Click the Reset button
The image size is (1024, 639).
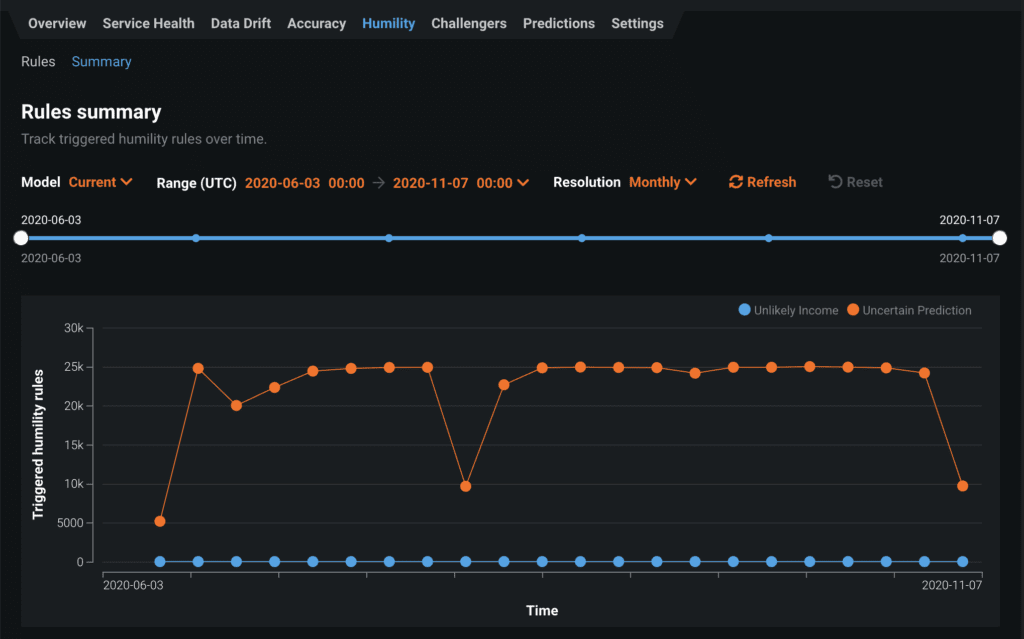[x=855, y=182]
